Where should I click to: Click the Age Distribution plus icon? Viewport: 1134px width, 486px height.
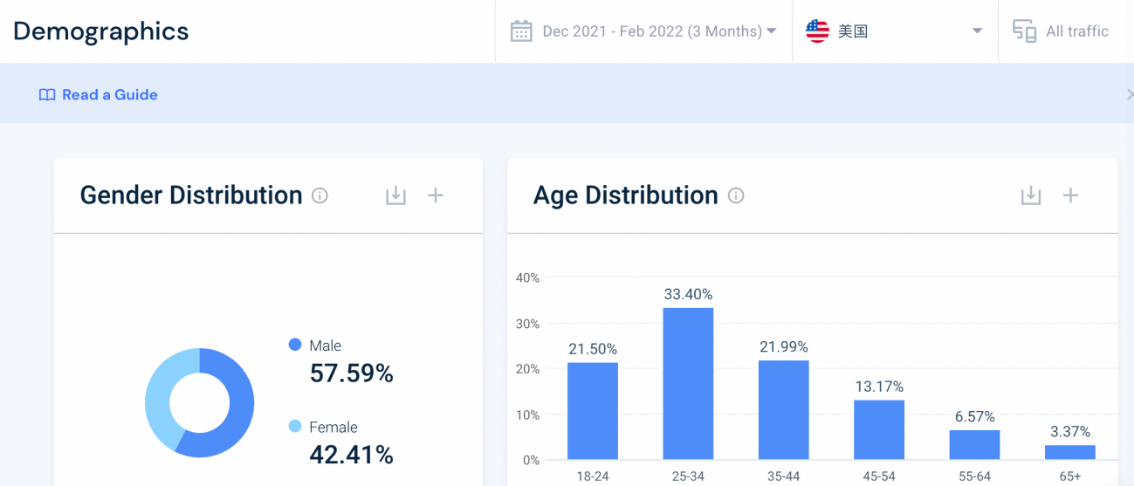tap(1070, 196)
